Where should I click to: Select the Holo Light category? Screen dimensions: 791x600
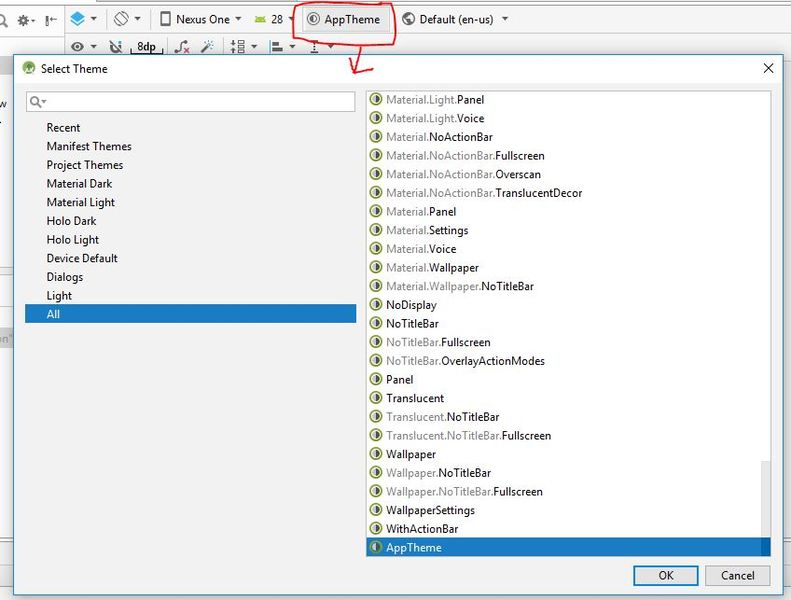[73, 240]
